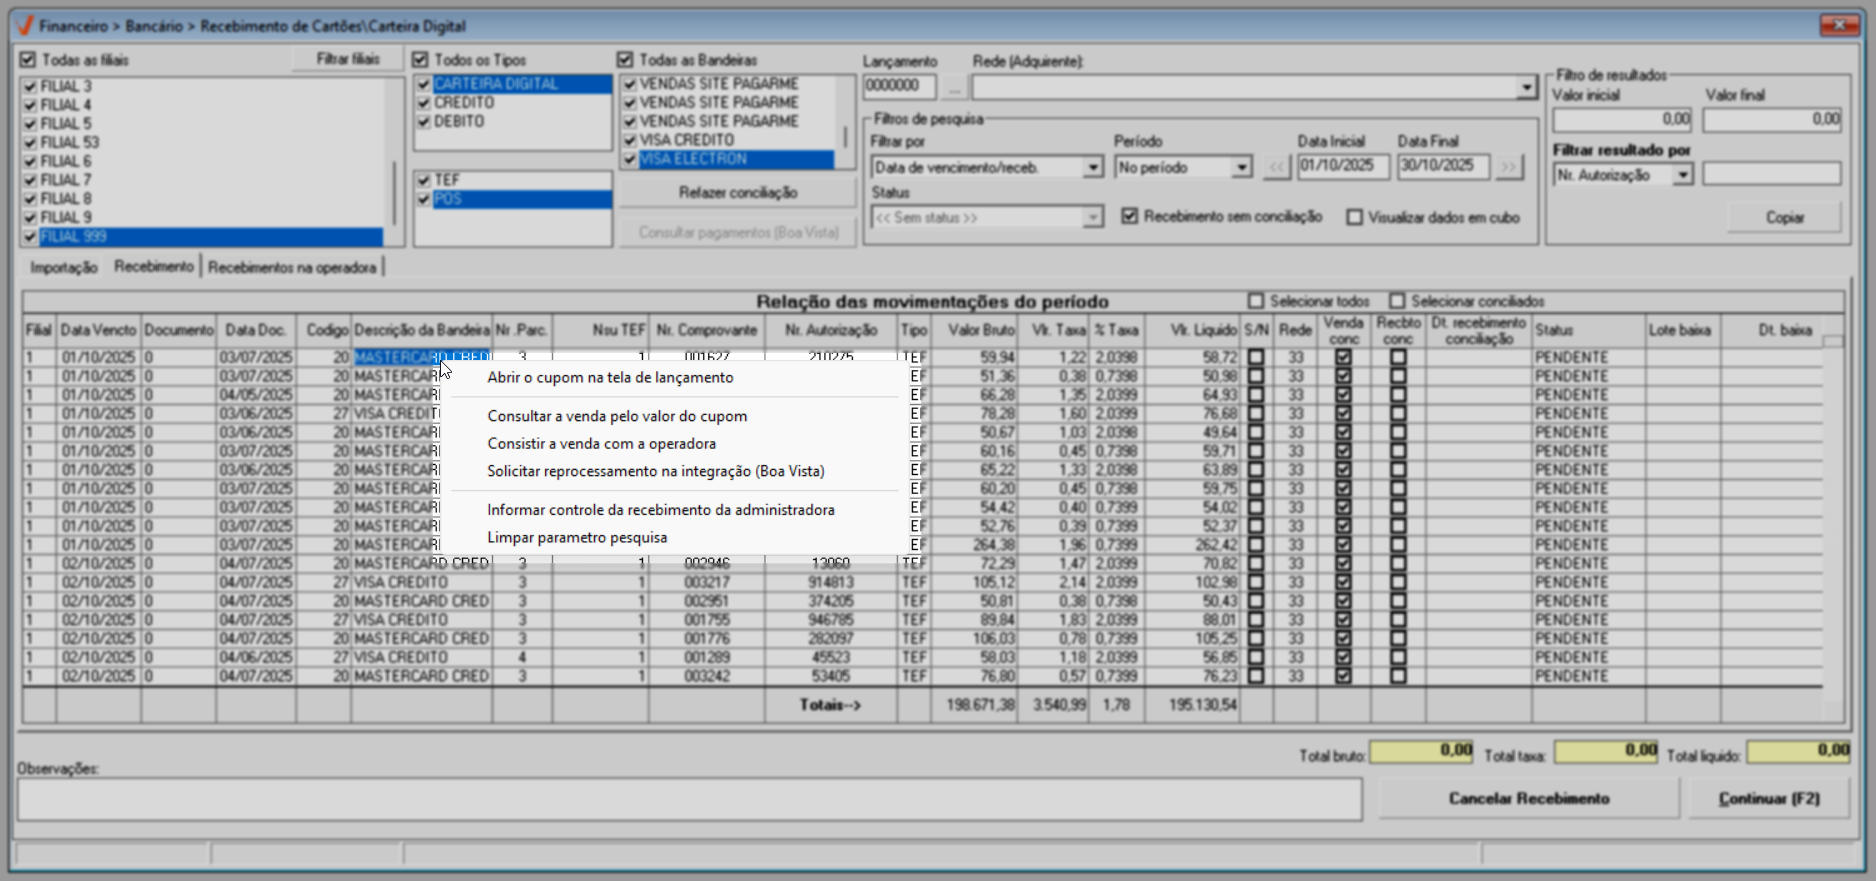The image size is (1876, 881).
Task: Click the previous period arrow button
Action: click(1276, 167)
